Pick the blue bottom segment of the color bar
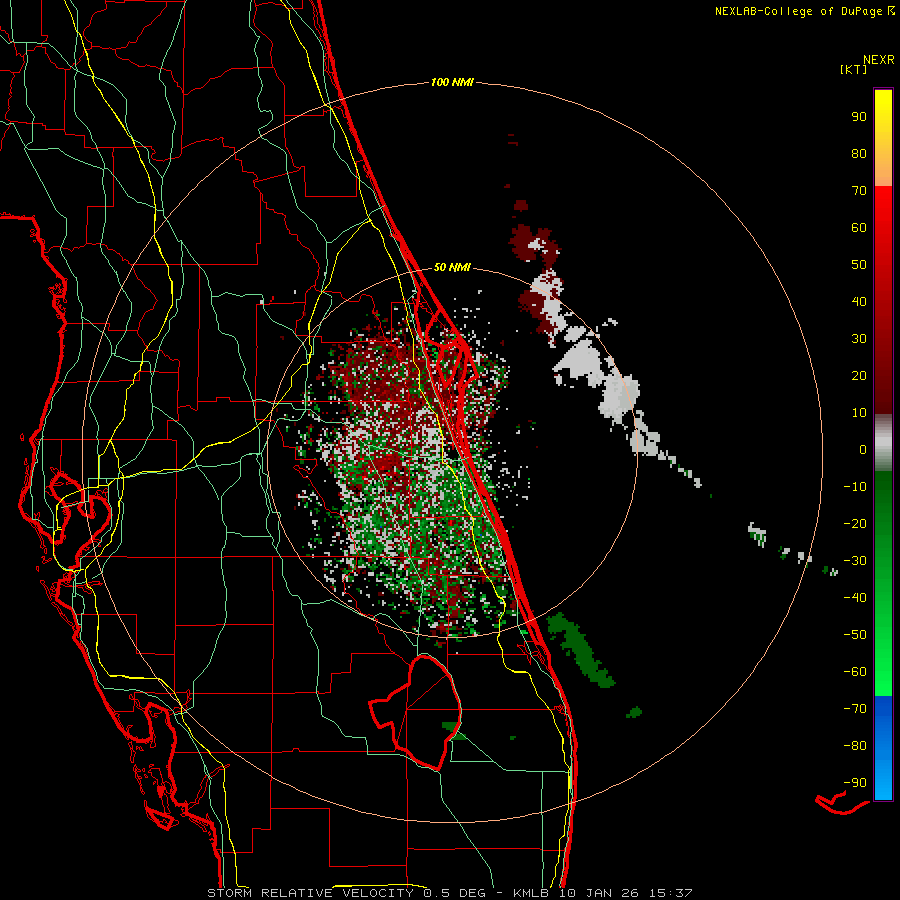The width and height of the screenshot is (900, 900). [x=883, y=748]
